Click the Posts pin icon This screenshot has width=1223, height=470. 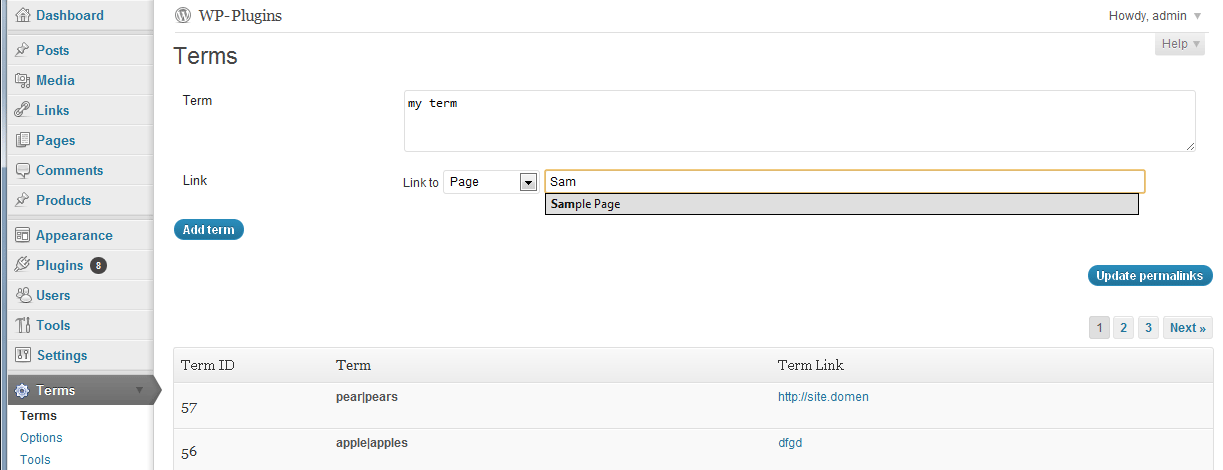click(x=22, y=50)
